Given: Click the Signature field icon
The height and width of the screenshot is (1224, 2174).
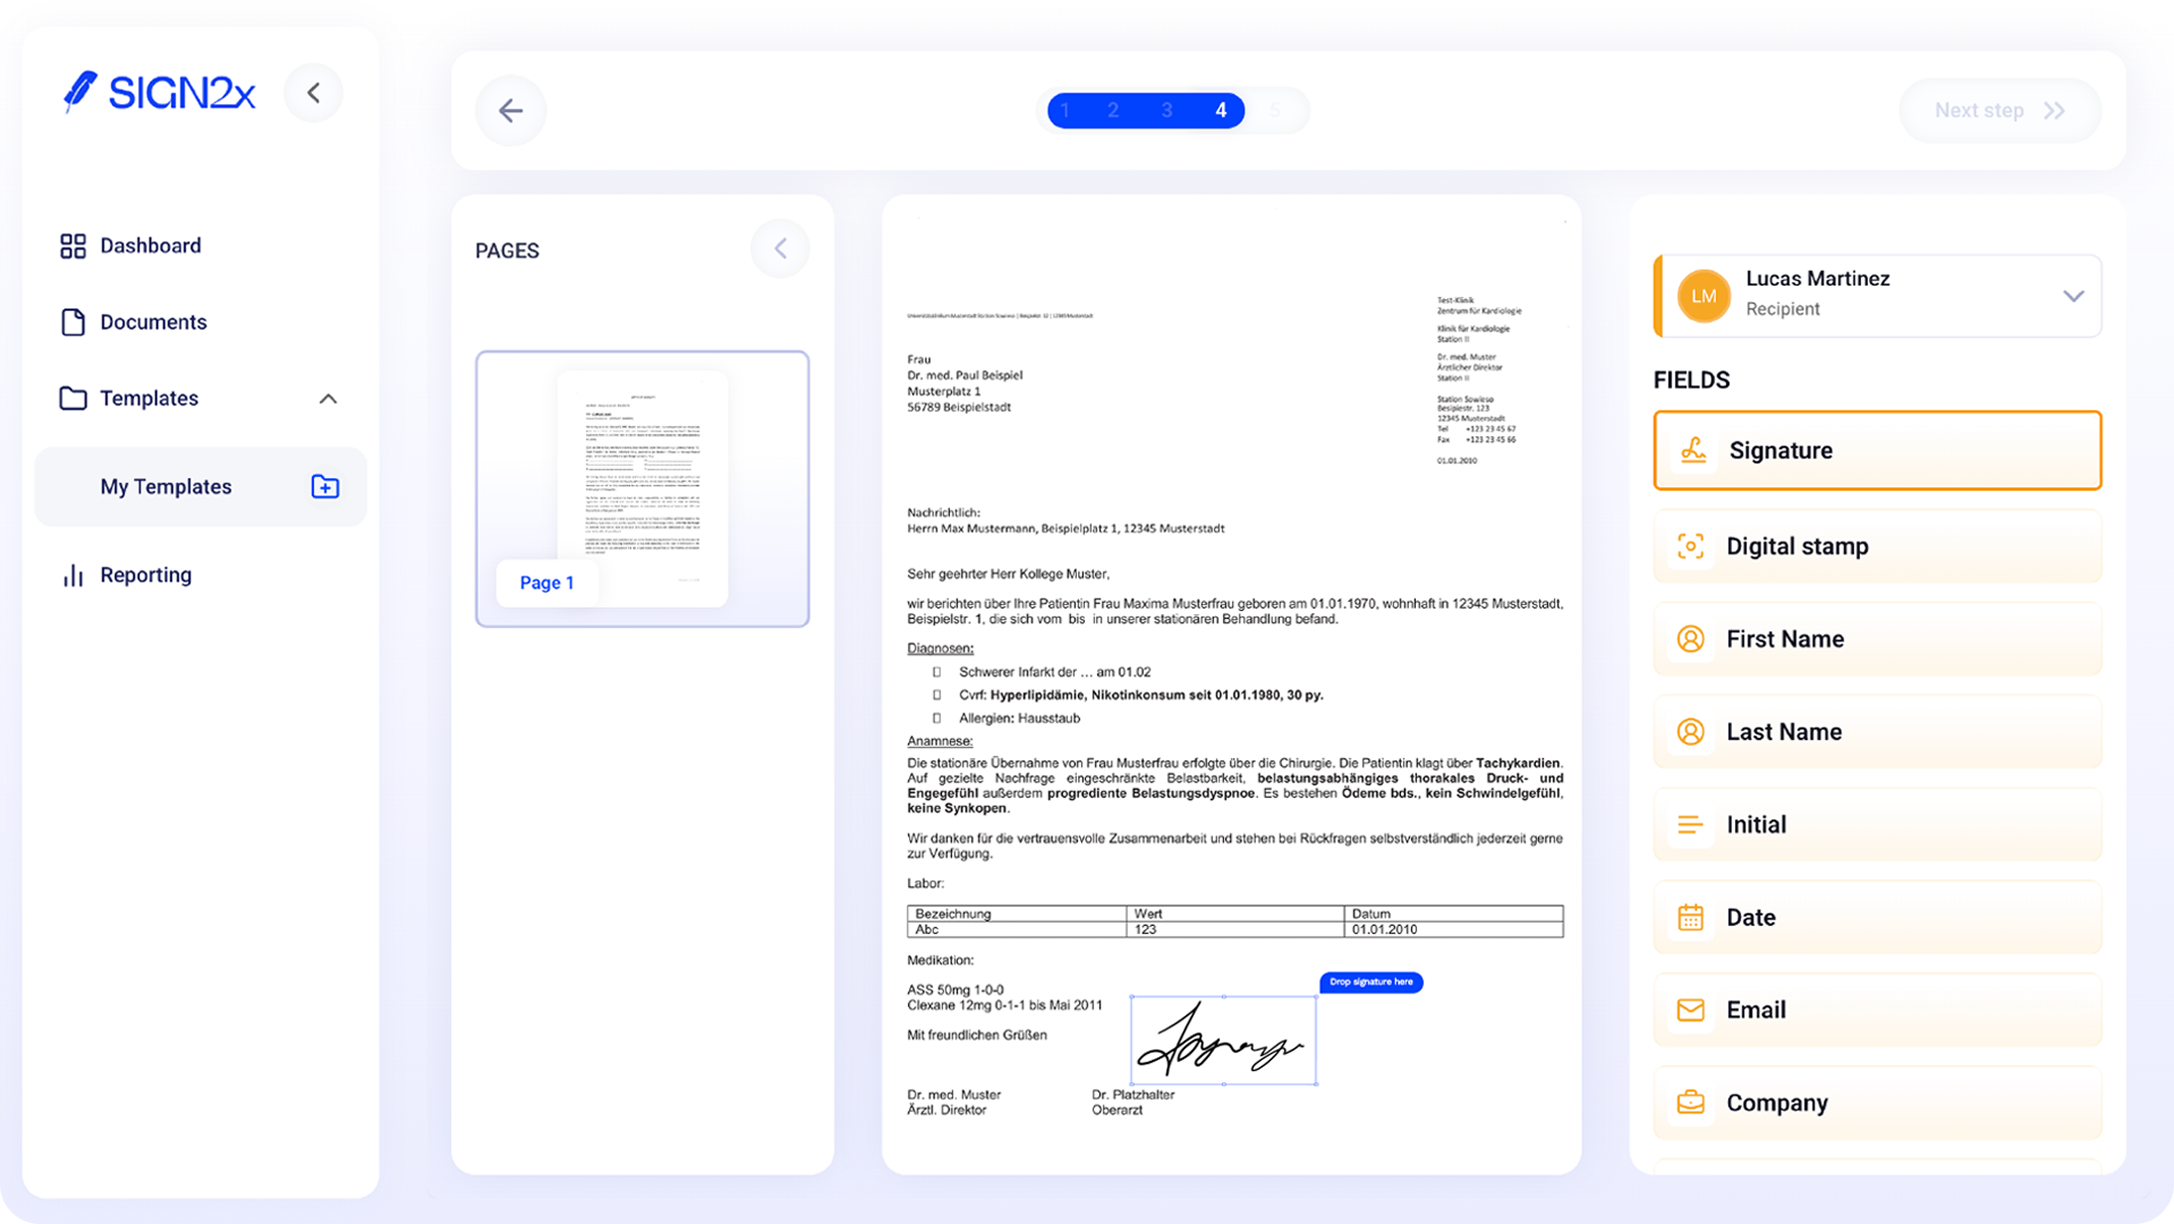Looking at the screenshot, I should click(1693, 450).
